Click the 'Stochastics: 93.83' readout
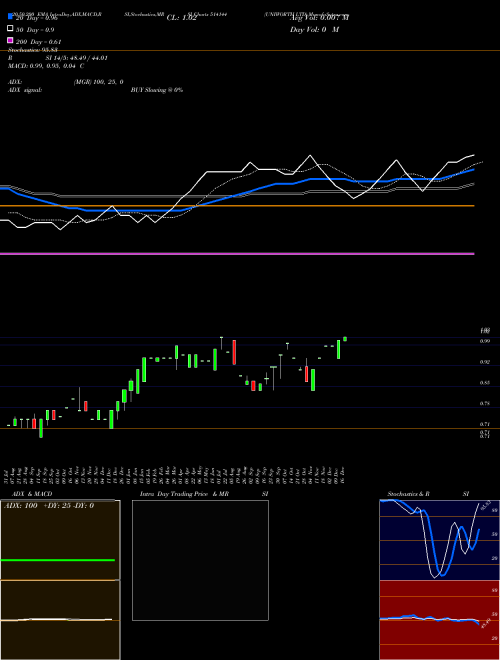Image resolution: width=500 pixels, height=660 pixels. coord(33,50)
